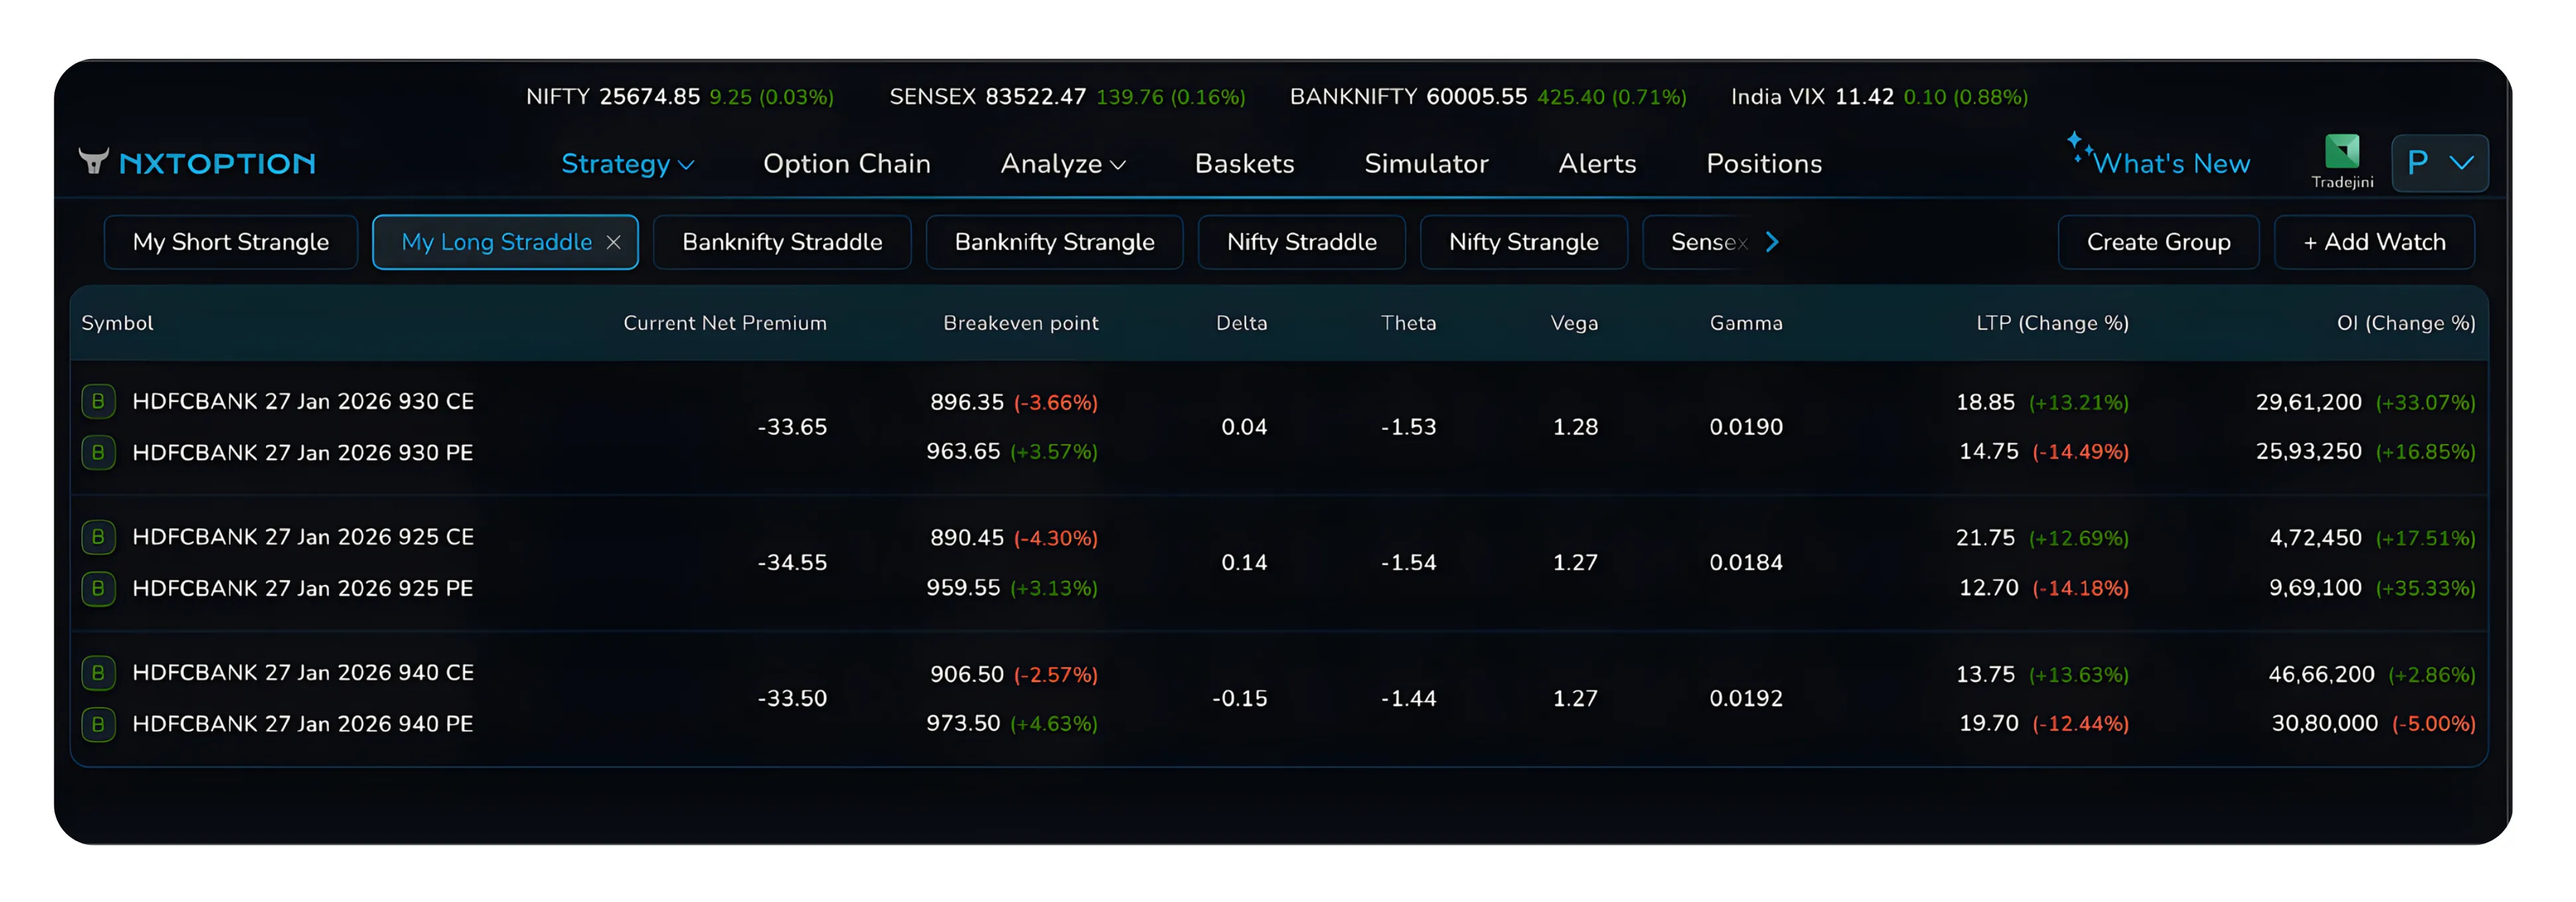The image size is (2576, 902).
Task: Click the buy badge beside HDFCBANK 930 PE
Action: [x=98, y=452]
